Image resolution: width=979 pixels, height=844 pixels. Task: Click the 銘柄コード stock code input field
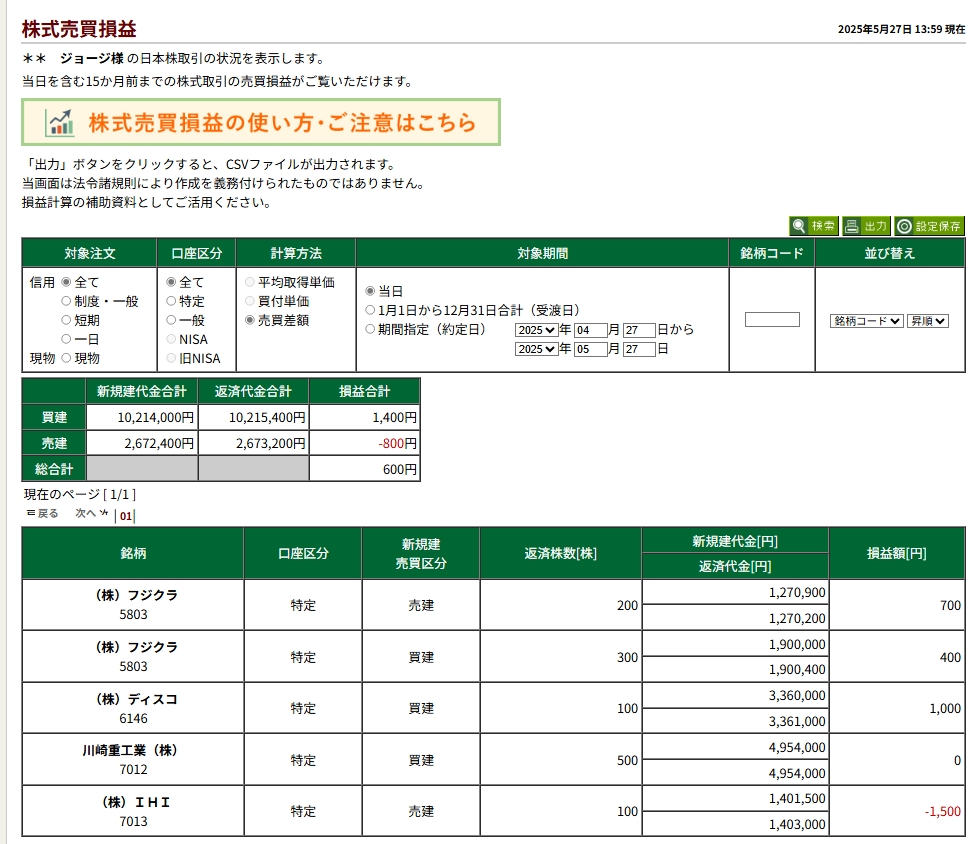(x=772, y=320)
